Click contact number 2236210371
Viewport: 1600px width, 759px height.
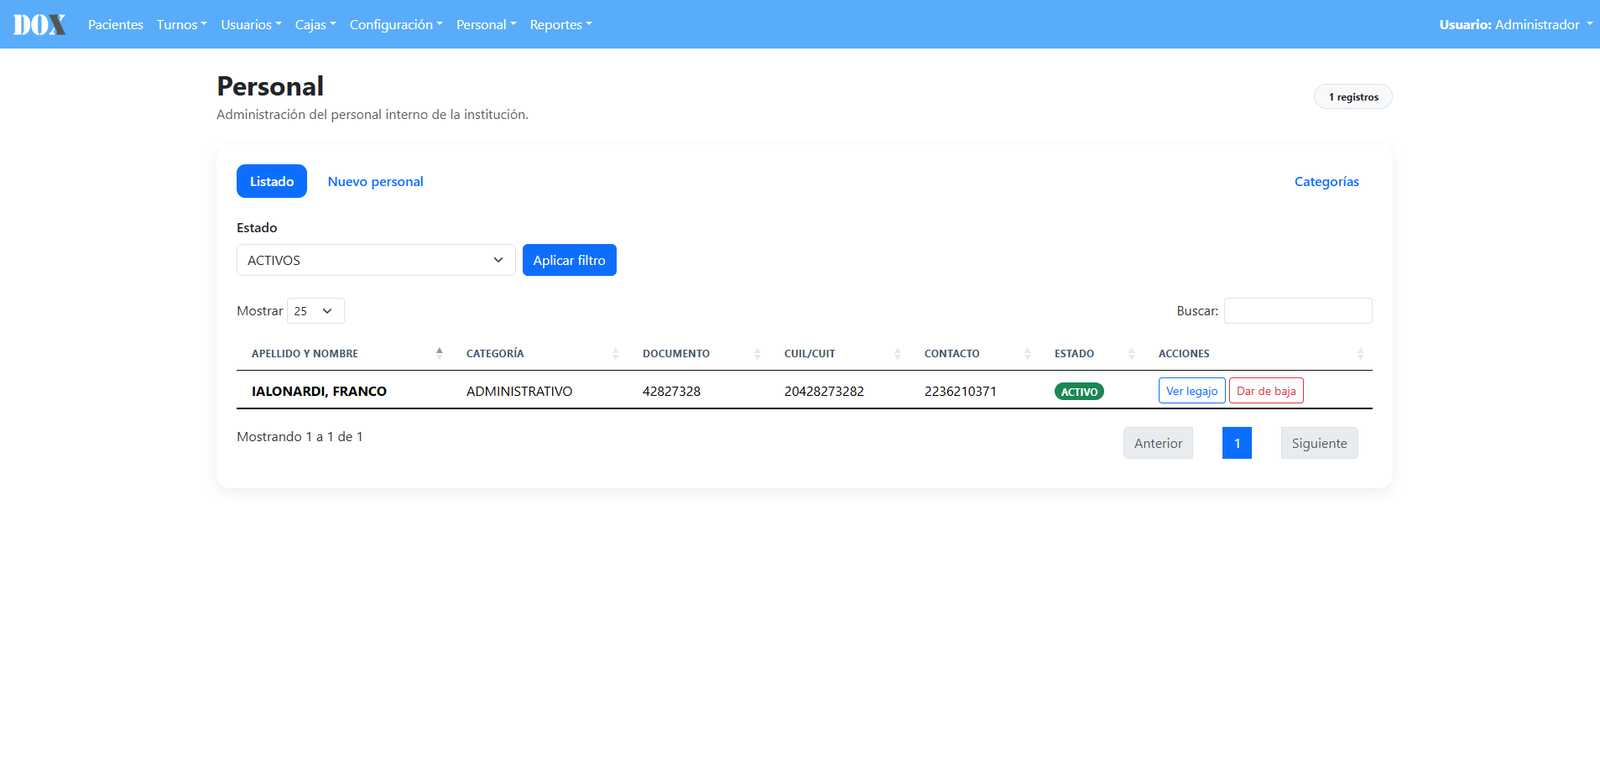pyautogui.click(x=960, y=391)
